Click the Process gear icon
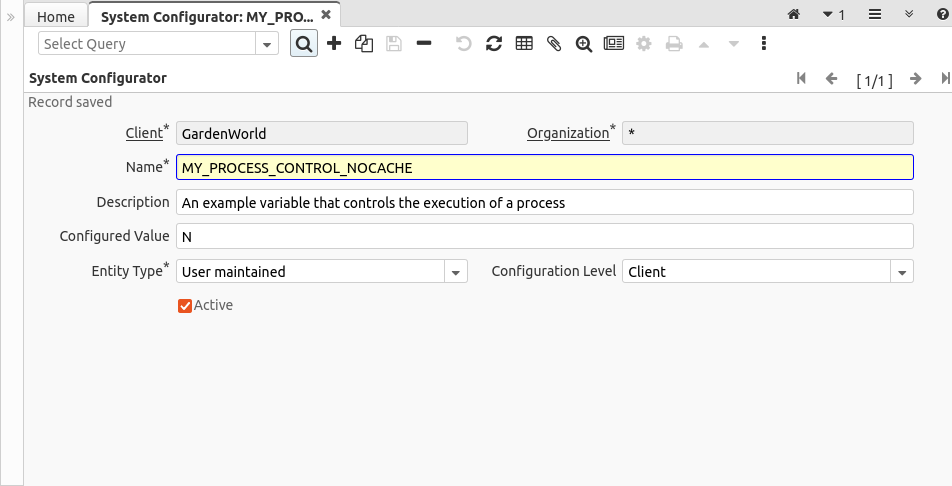The height and width of the screenshot is (486, 952). (644, 44)
